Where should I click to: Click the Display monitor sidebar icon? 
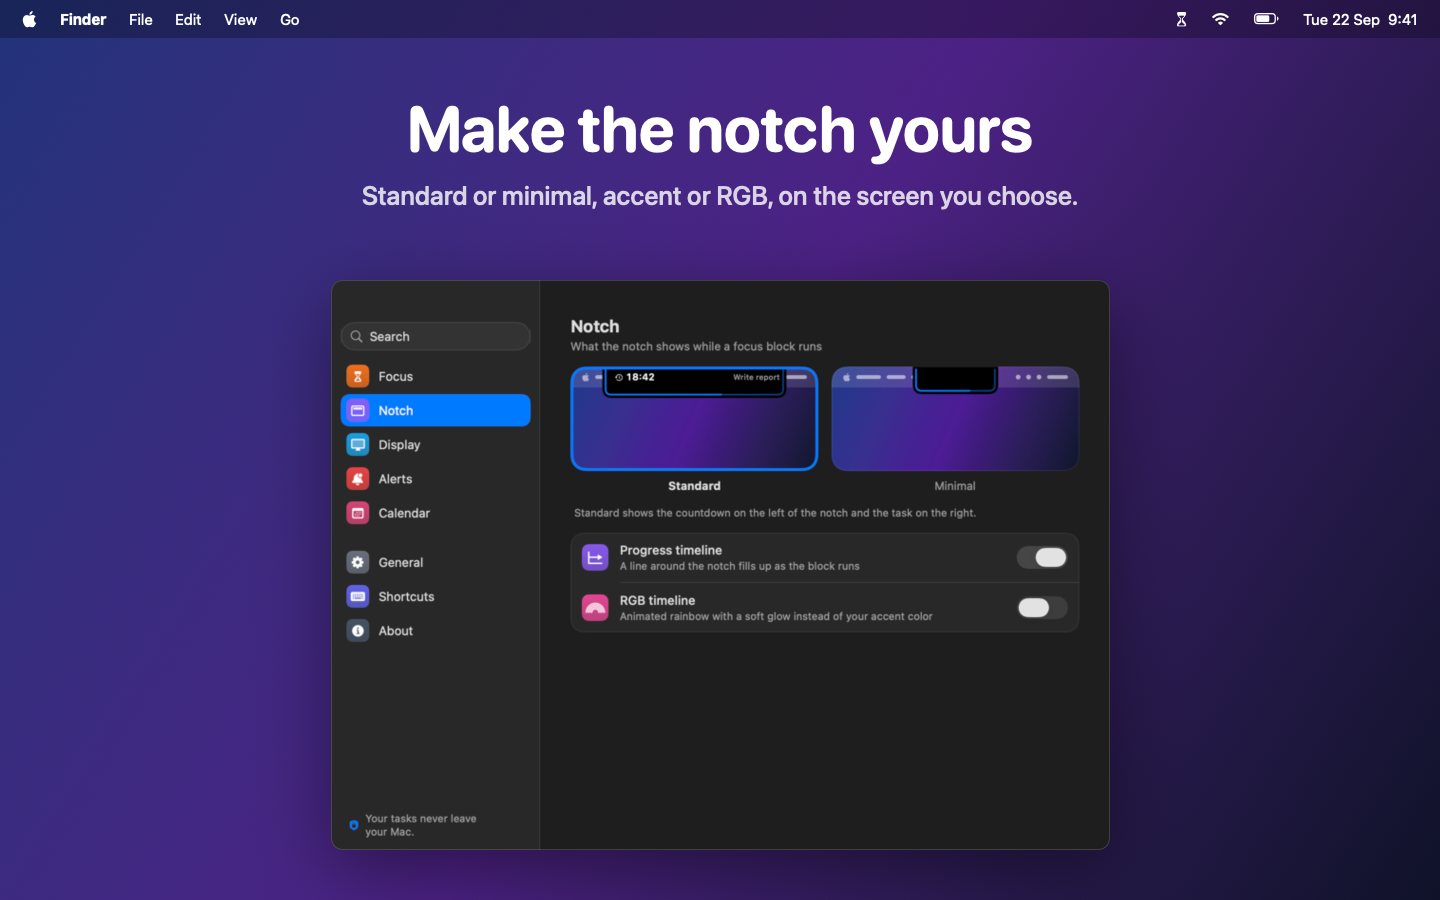pyautogui.click(x=358, y=444)
